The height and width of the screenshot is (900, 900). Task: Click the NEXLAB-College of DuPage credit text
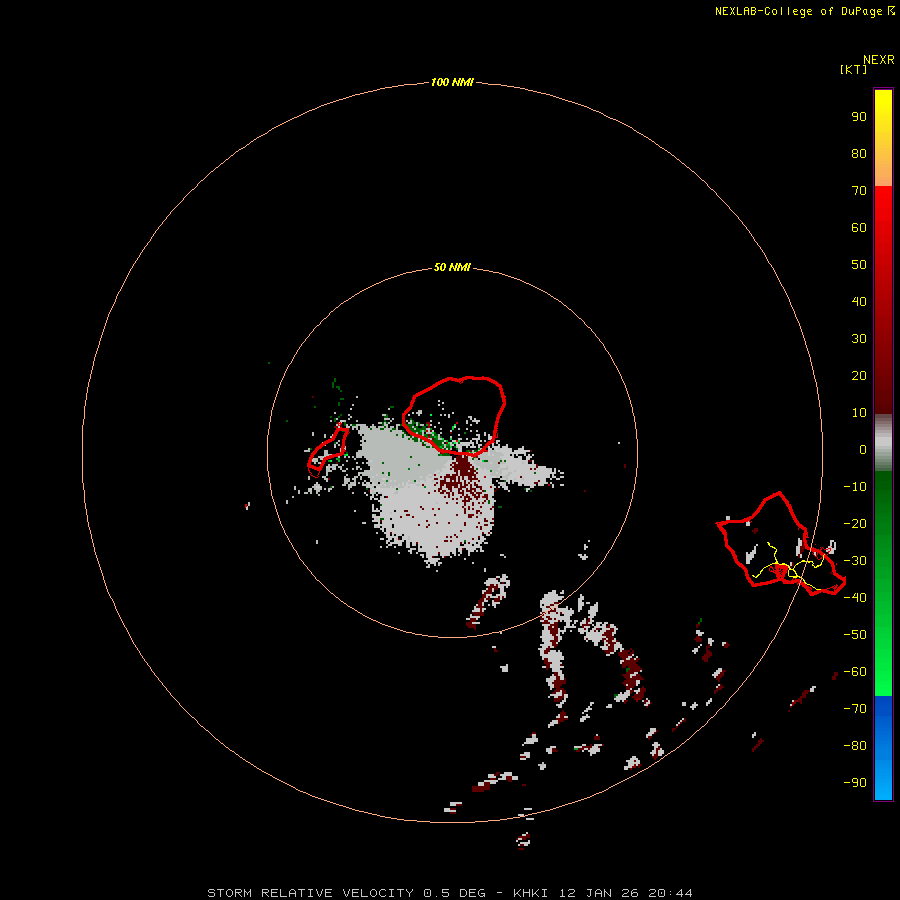tap(804, 11)
